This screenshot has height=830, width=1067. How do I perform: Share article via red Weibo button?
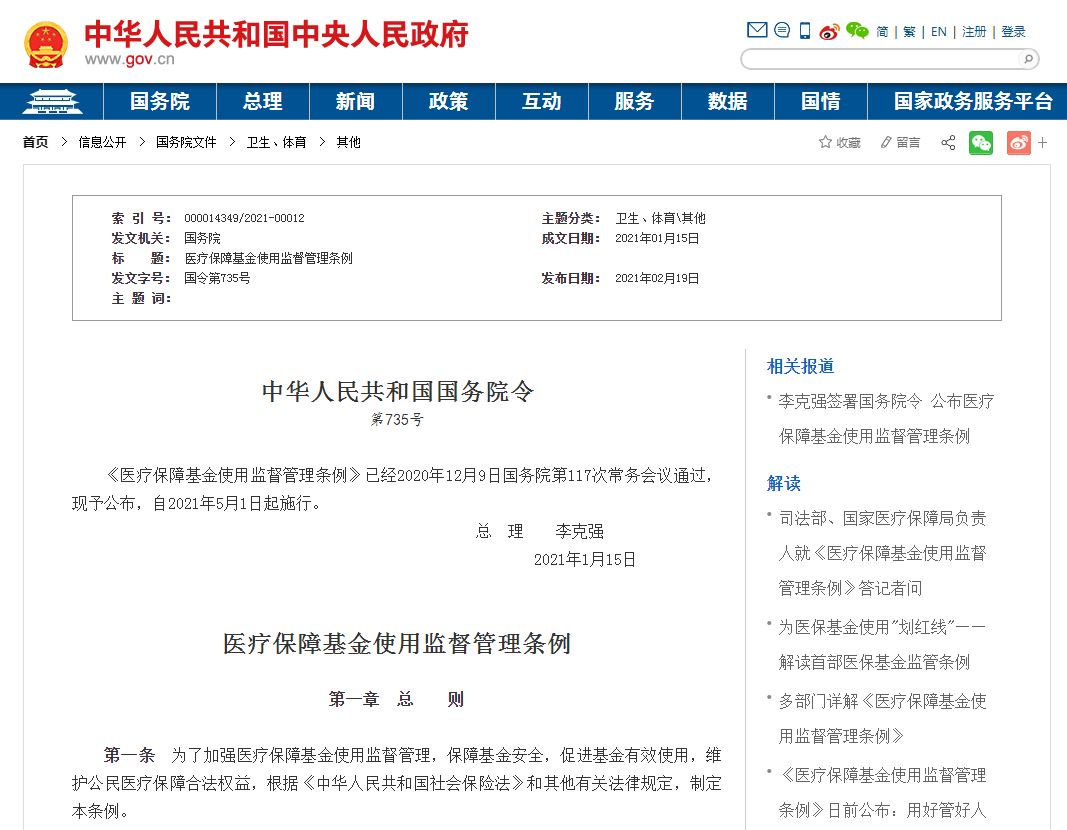coord(1018,143)
